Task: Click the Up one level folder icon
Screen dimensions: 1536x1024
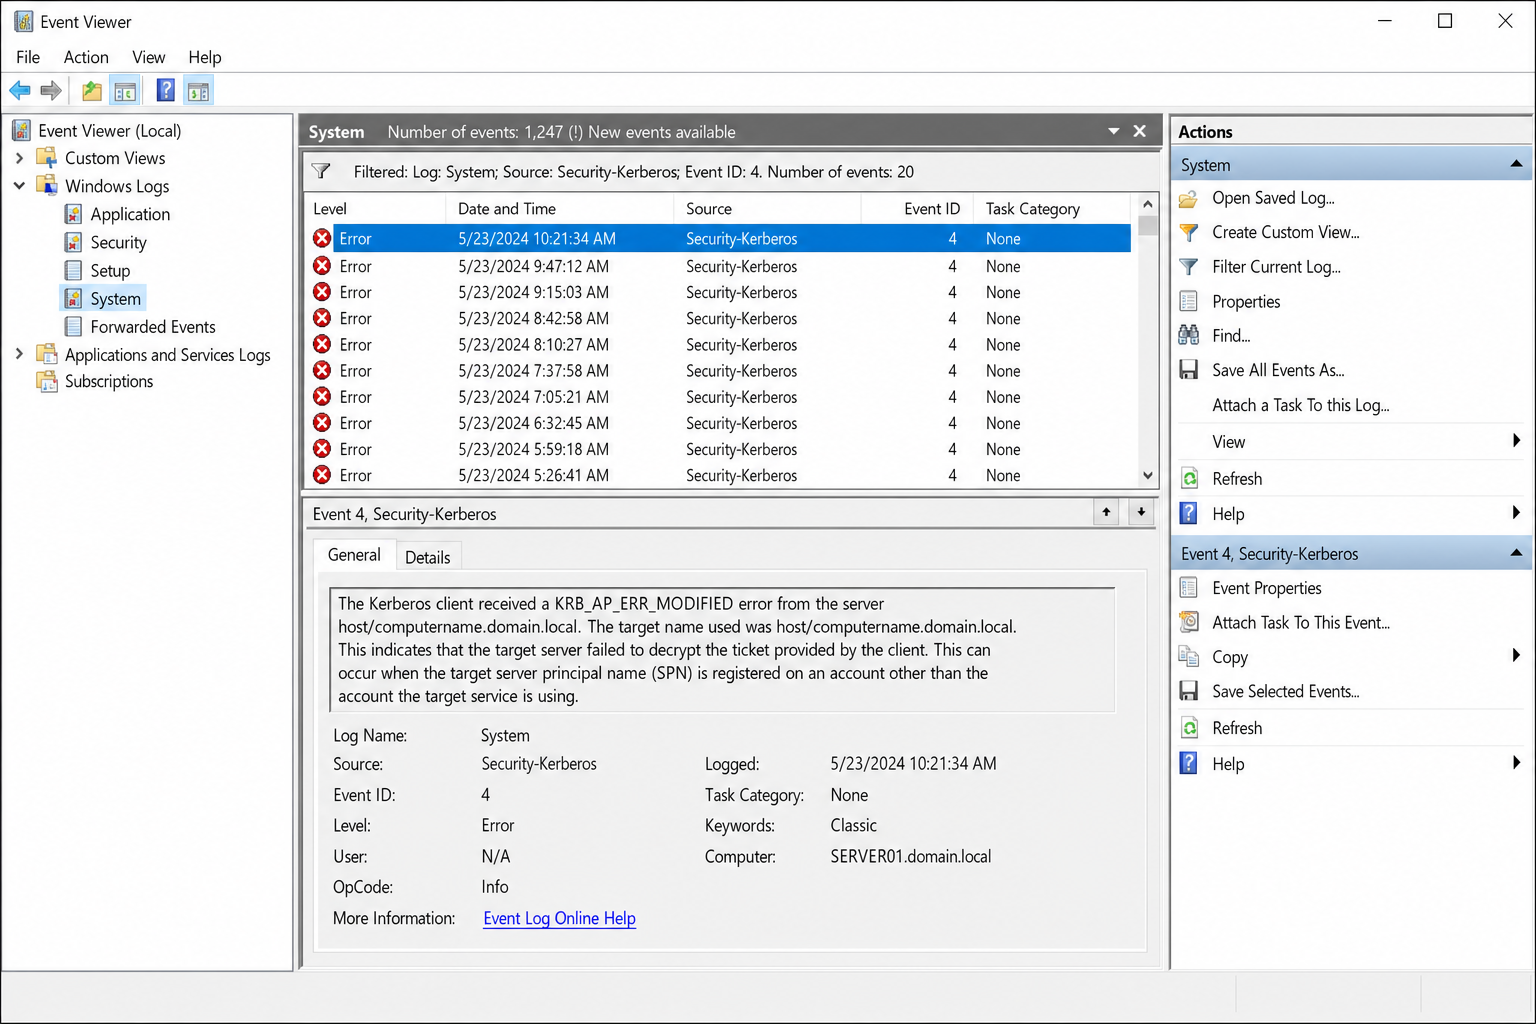Action: [x=92, y=91]
